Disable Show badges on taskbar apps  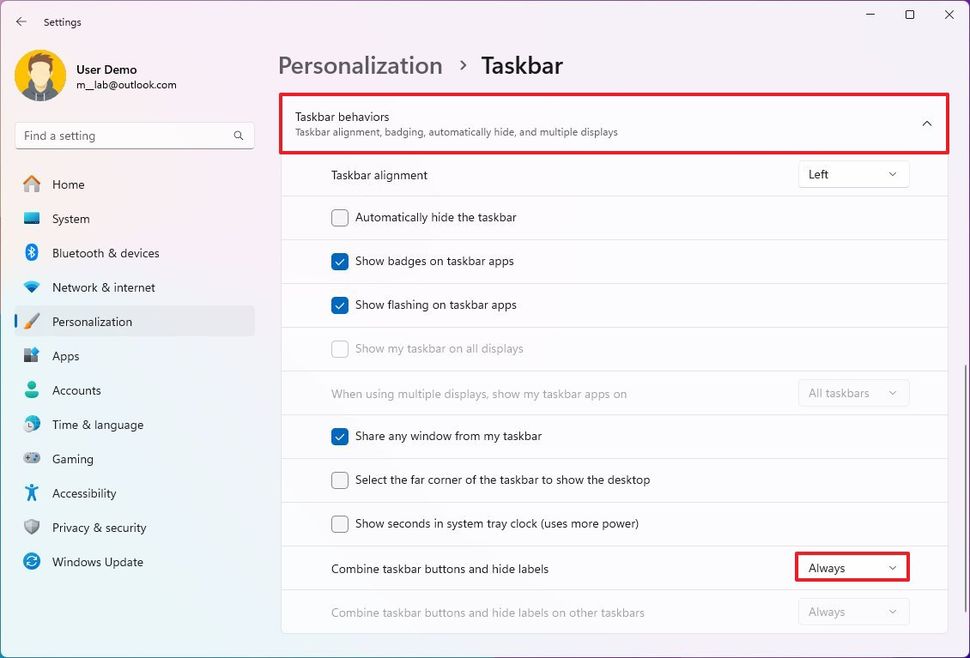click(x=340, y=261)
